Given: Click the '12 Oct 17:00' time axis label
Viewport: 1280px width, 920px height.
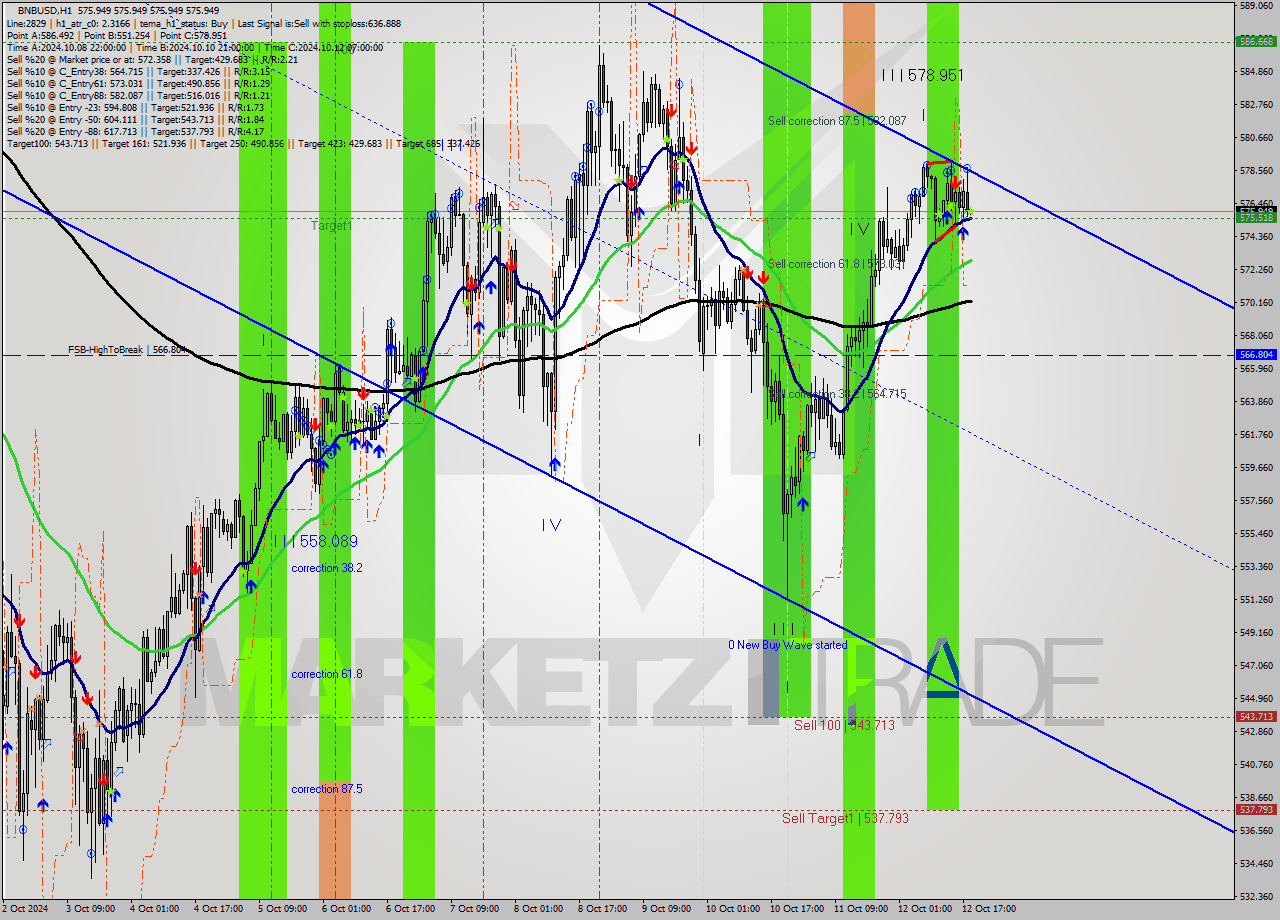Looking at the screenshot, I should pos(989,909).
